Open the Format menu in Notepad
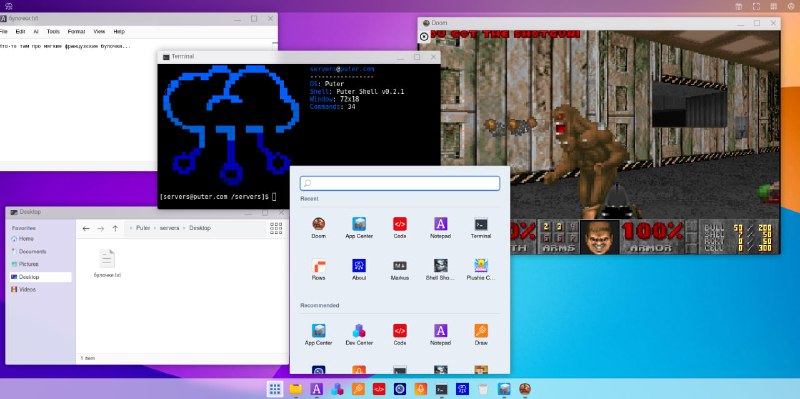800x399 pixels. click(x=77, y=32)
